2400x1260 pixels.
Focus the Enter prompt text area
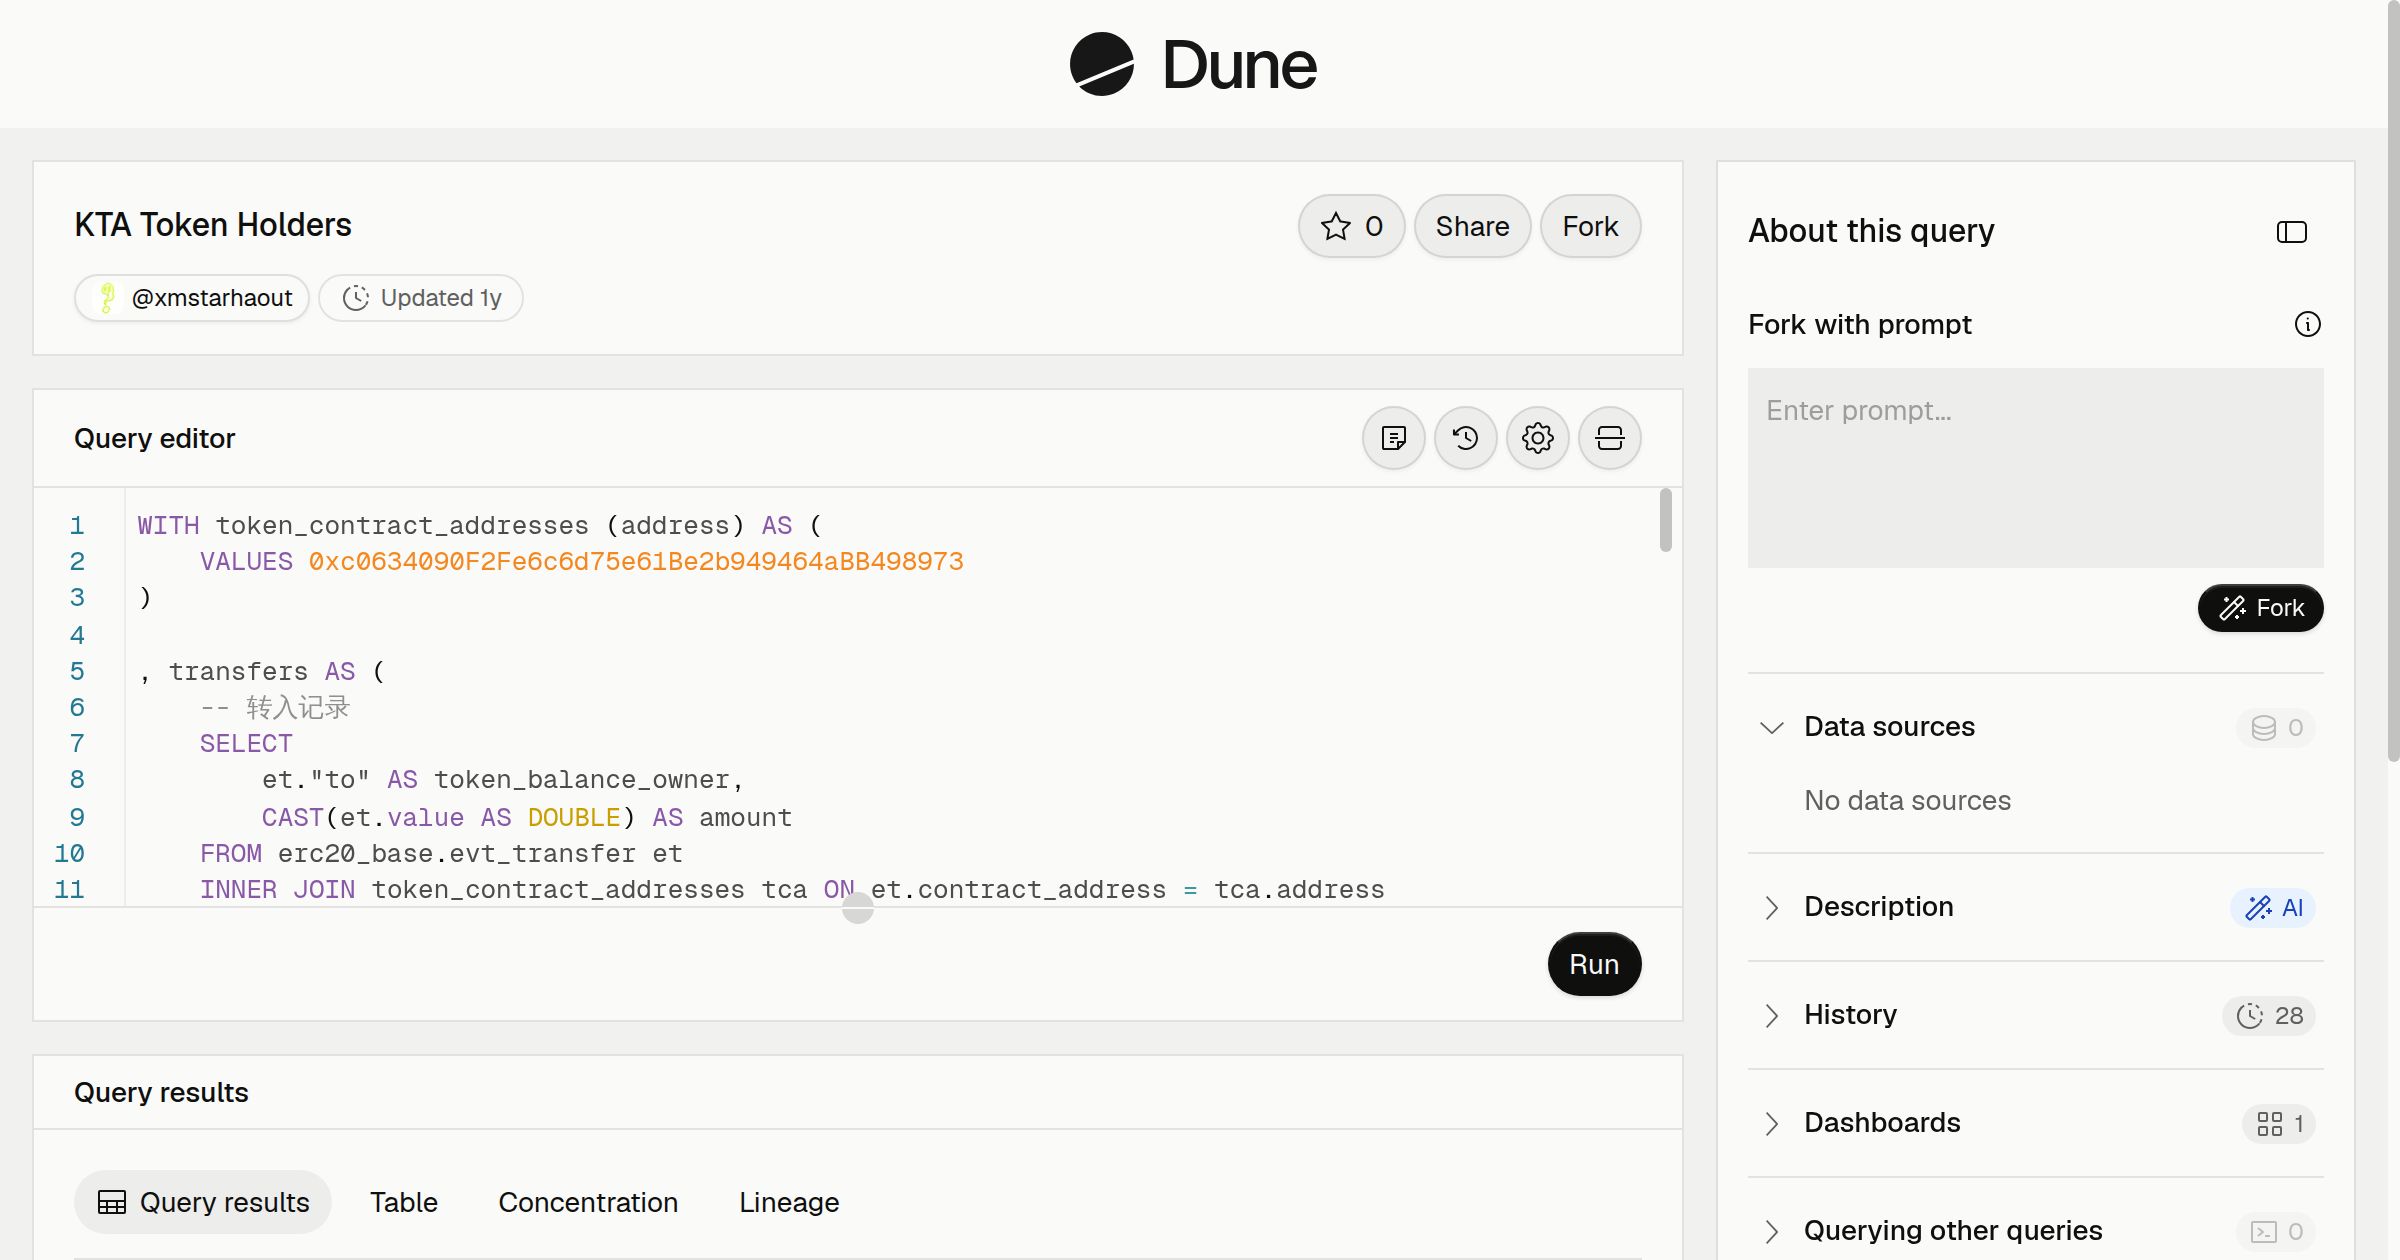click(x=2035, y=468)
